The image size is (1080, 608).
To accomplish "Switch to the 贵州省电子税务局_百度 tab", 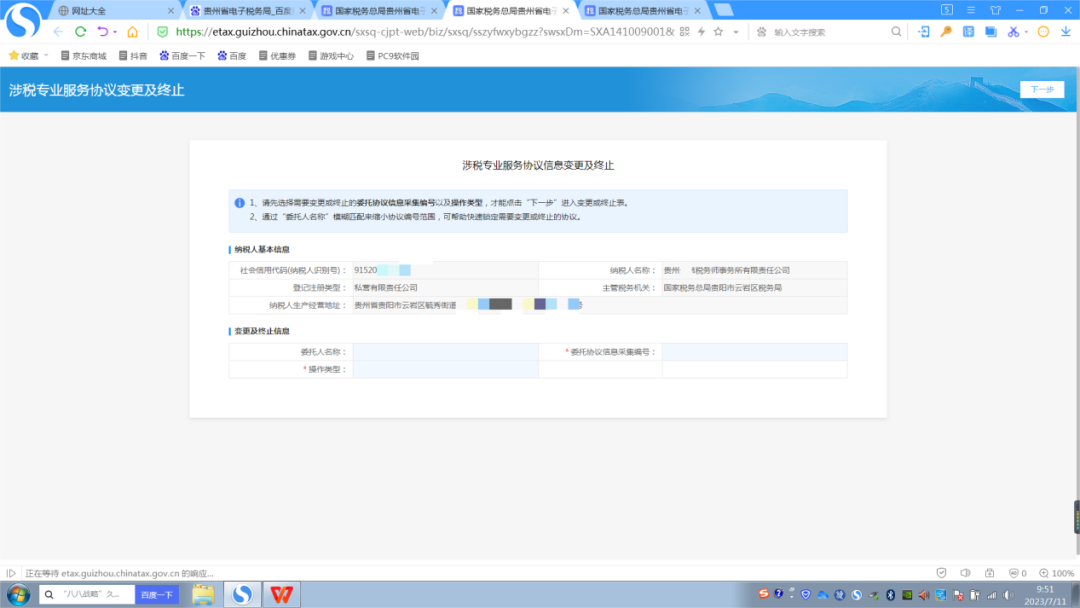I will (248, 11).
